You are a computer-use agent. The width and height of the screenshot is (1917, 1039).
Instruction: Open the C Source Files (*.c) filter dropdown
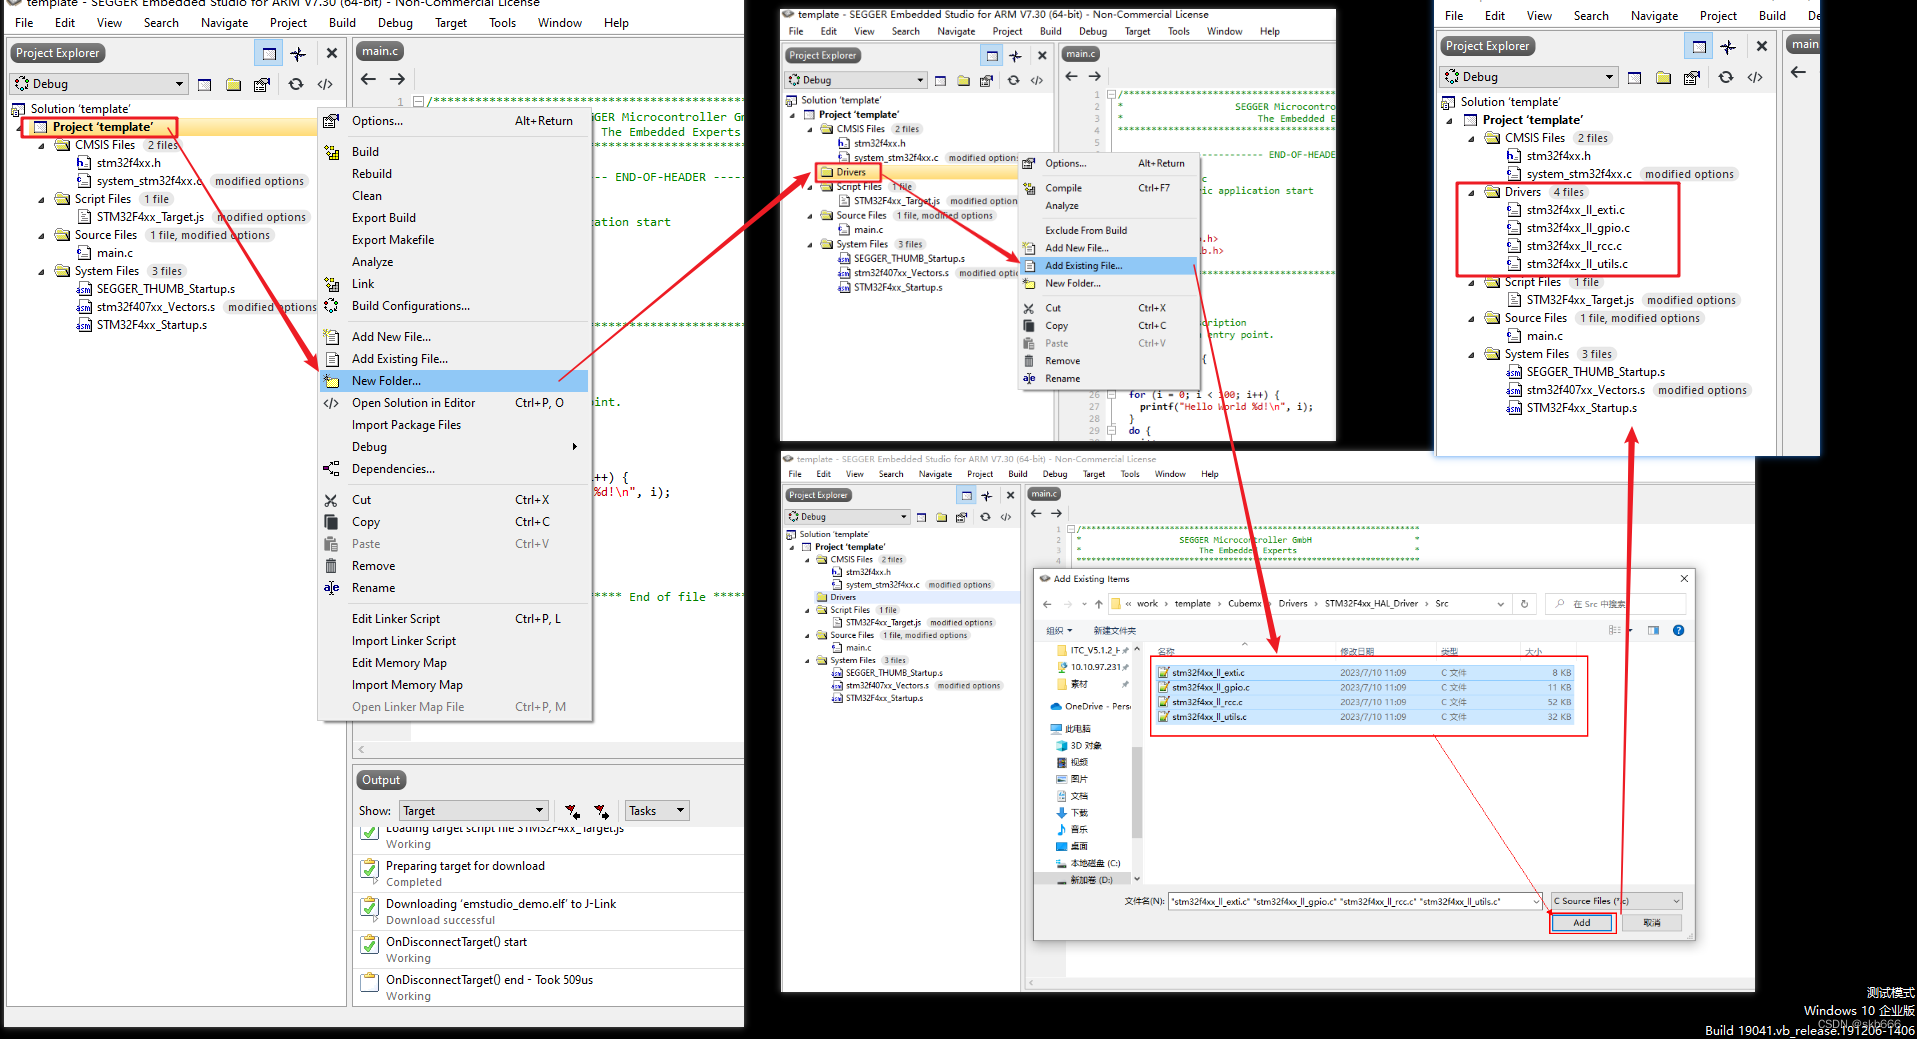click(1614, 901)
